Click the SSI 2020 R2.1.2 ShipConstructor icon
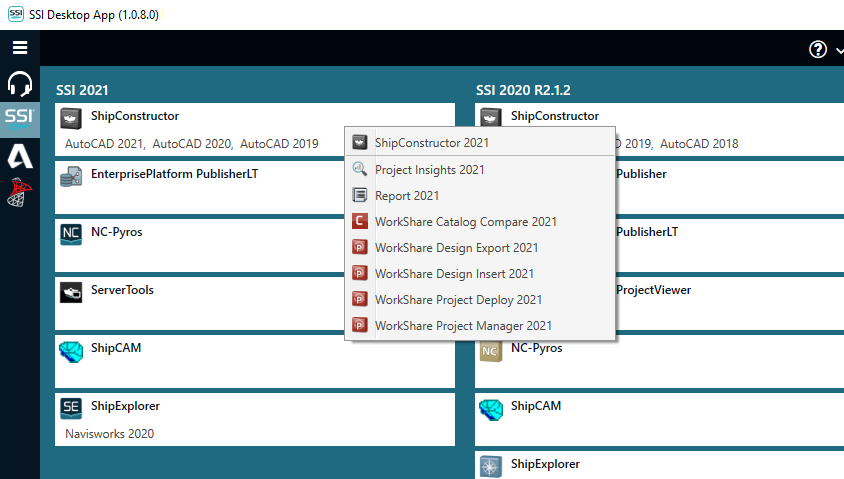The image size is (844, 479). point(491,117)
